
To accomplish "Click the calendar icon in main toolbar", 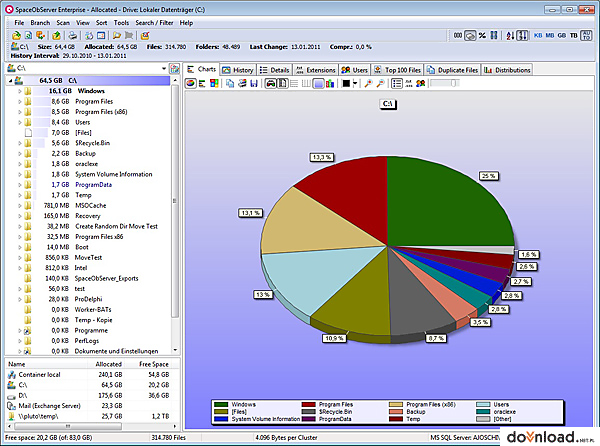I will click(x=101, y=36).
